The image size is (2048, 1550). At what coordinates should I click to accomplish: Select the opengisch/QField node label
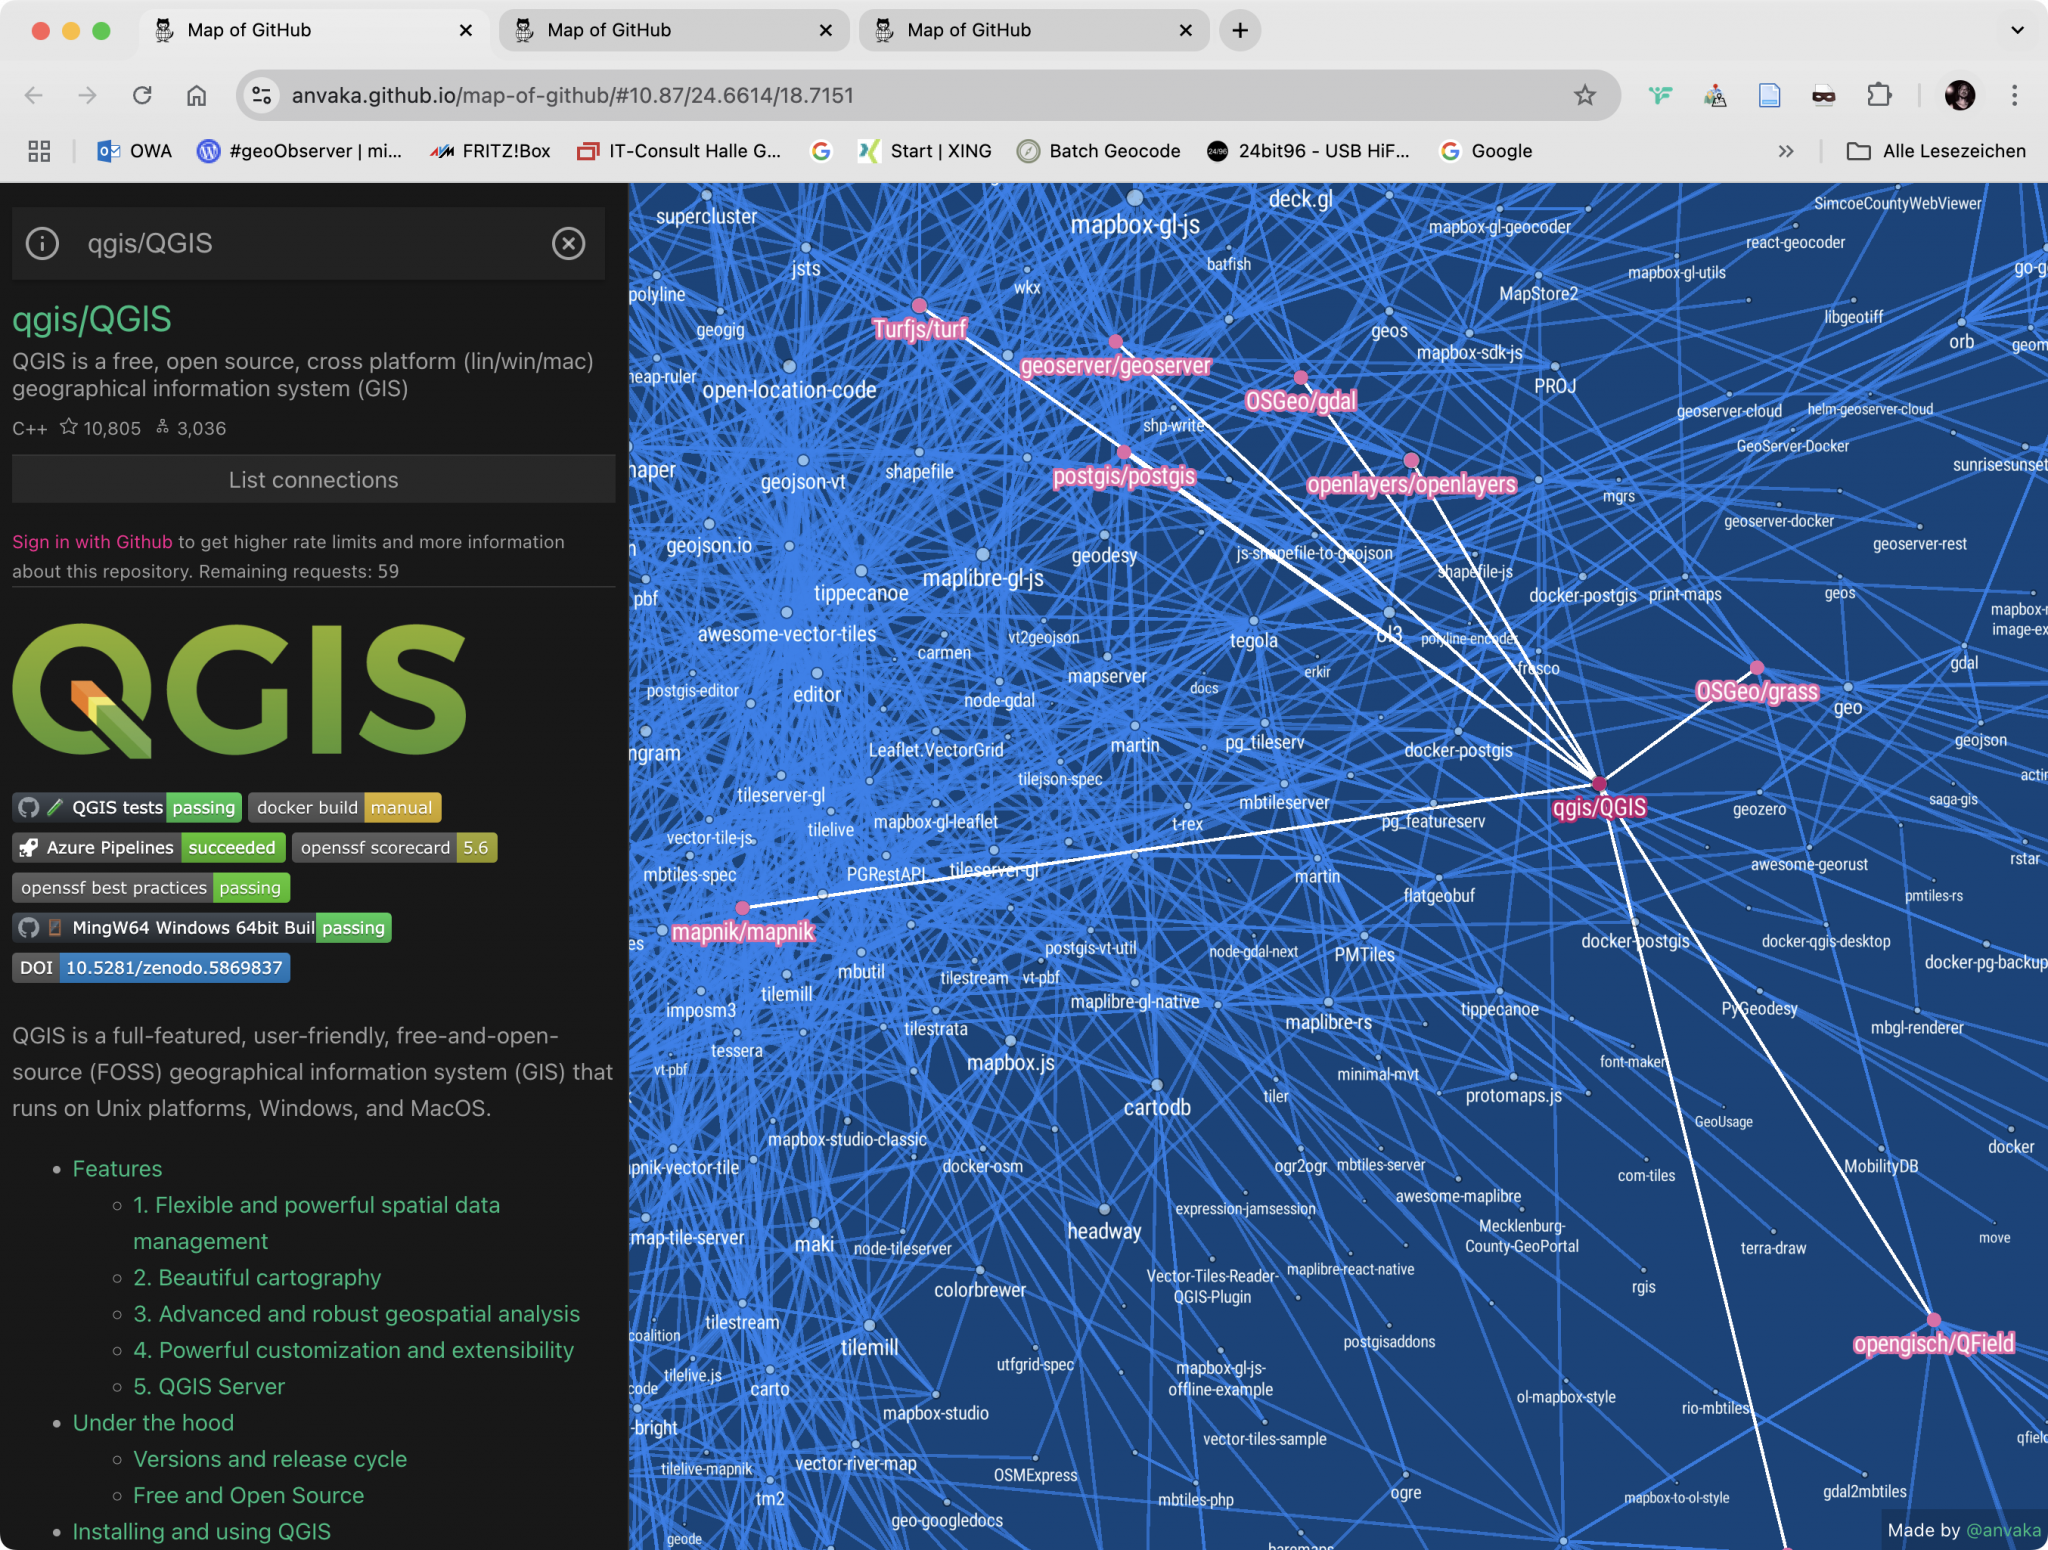pyautogui.click(x=1933, y=1343)
